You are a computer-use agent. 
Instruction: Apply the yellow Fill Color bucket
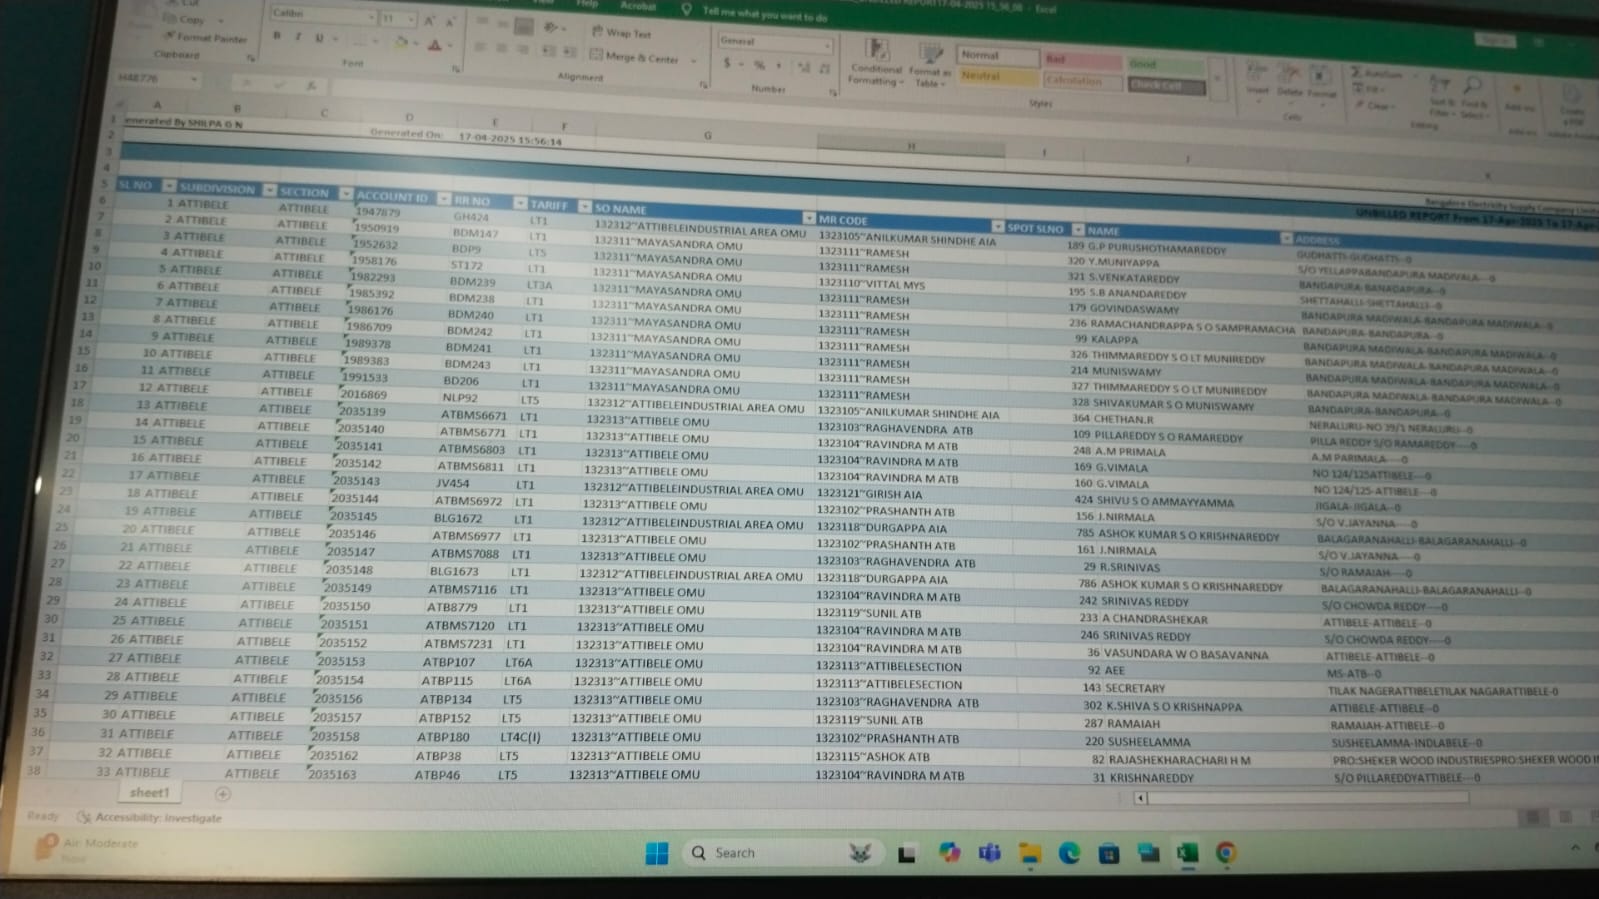pos(401,43)
